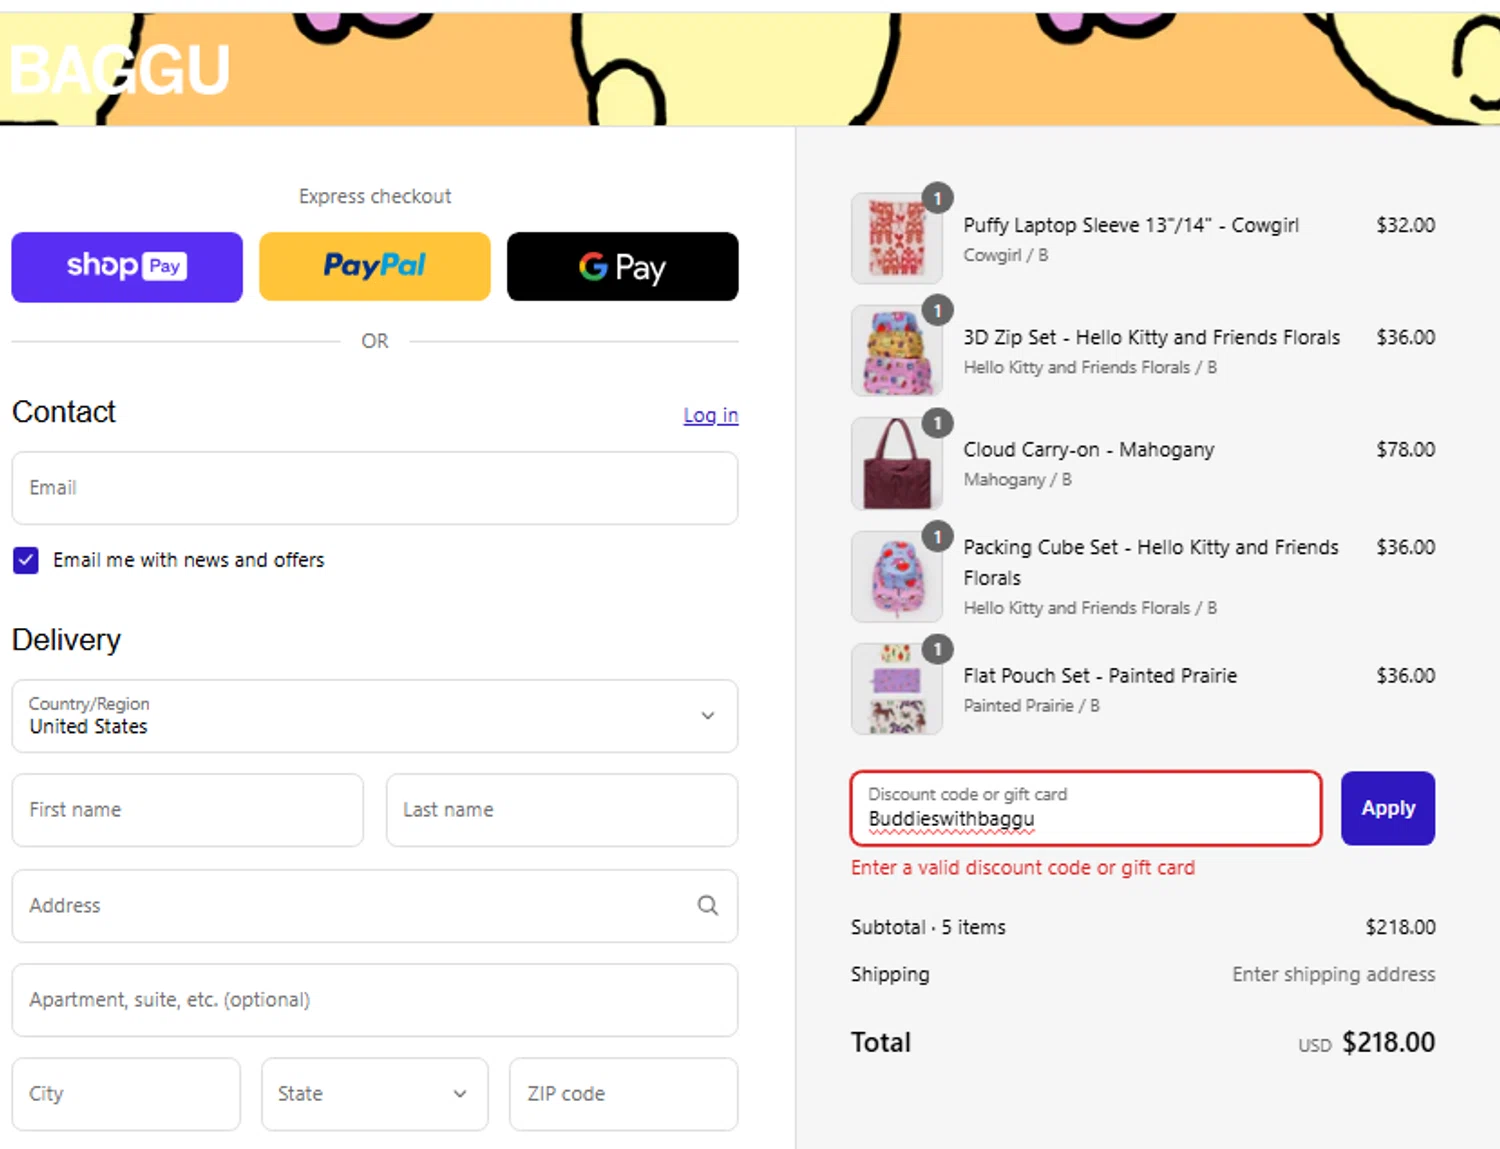The width and height of the screenshot is (1500, 1149).
Task: Click the total amount $218.00 next to USD
Action: click(x=1389, y=1043)
